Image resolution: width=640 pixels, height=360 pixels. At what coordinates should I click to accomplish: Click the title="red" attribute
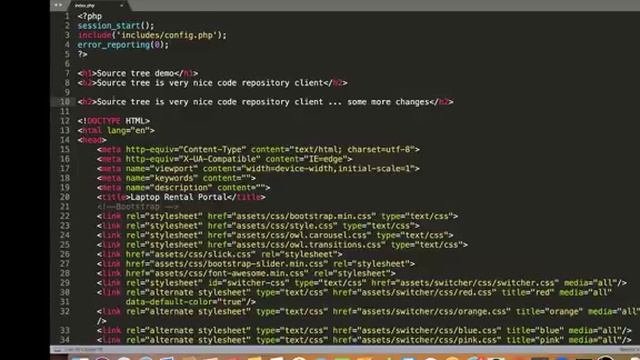(x=527, y=292)
